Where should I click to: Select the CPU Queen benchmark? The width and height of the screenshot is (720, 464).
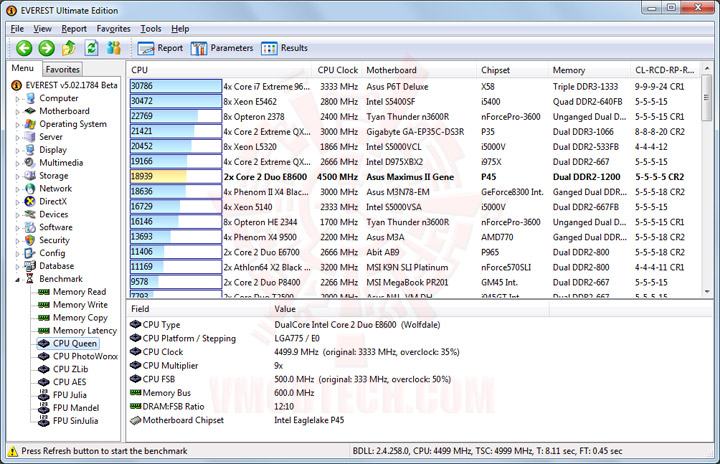[68, 343]
